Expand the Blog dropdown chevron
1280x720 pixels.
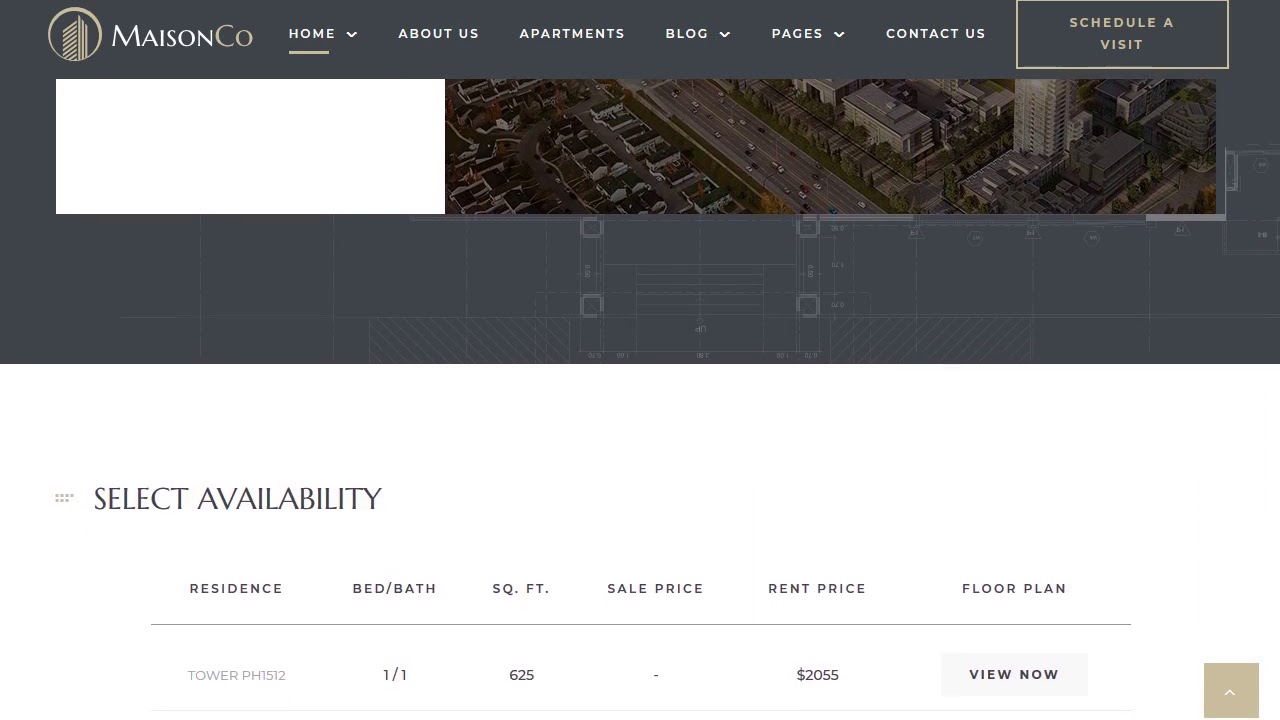click(725, 34)
